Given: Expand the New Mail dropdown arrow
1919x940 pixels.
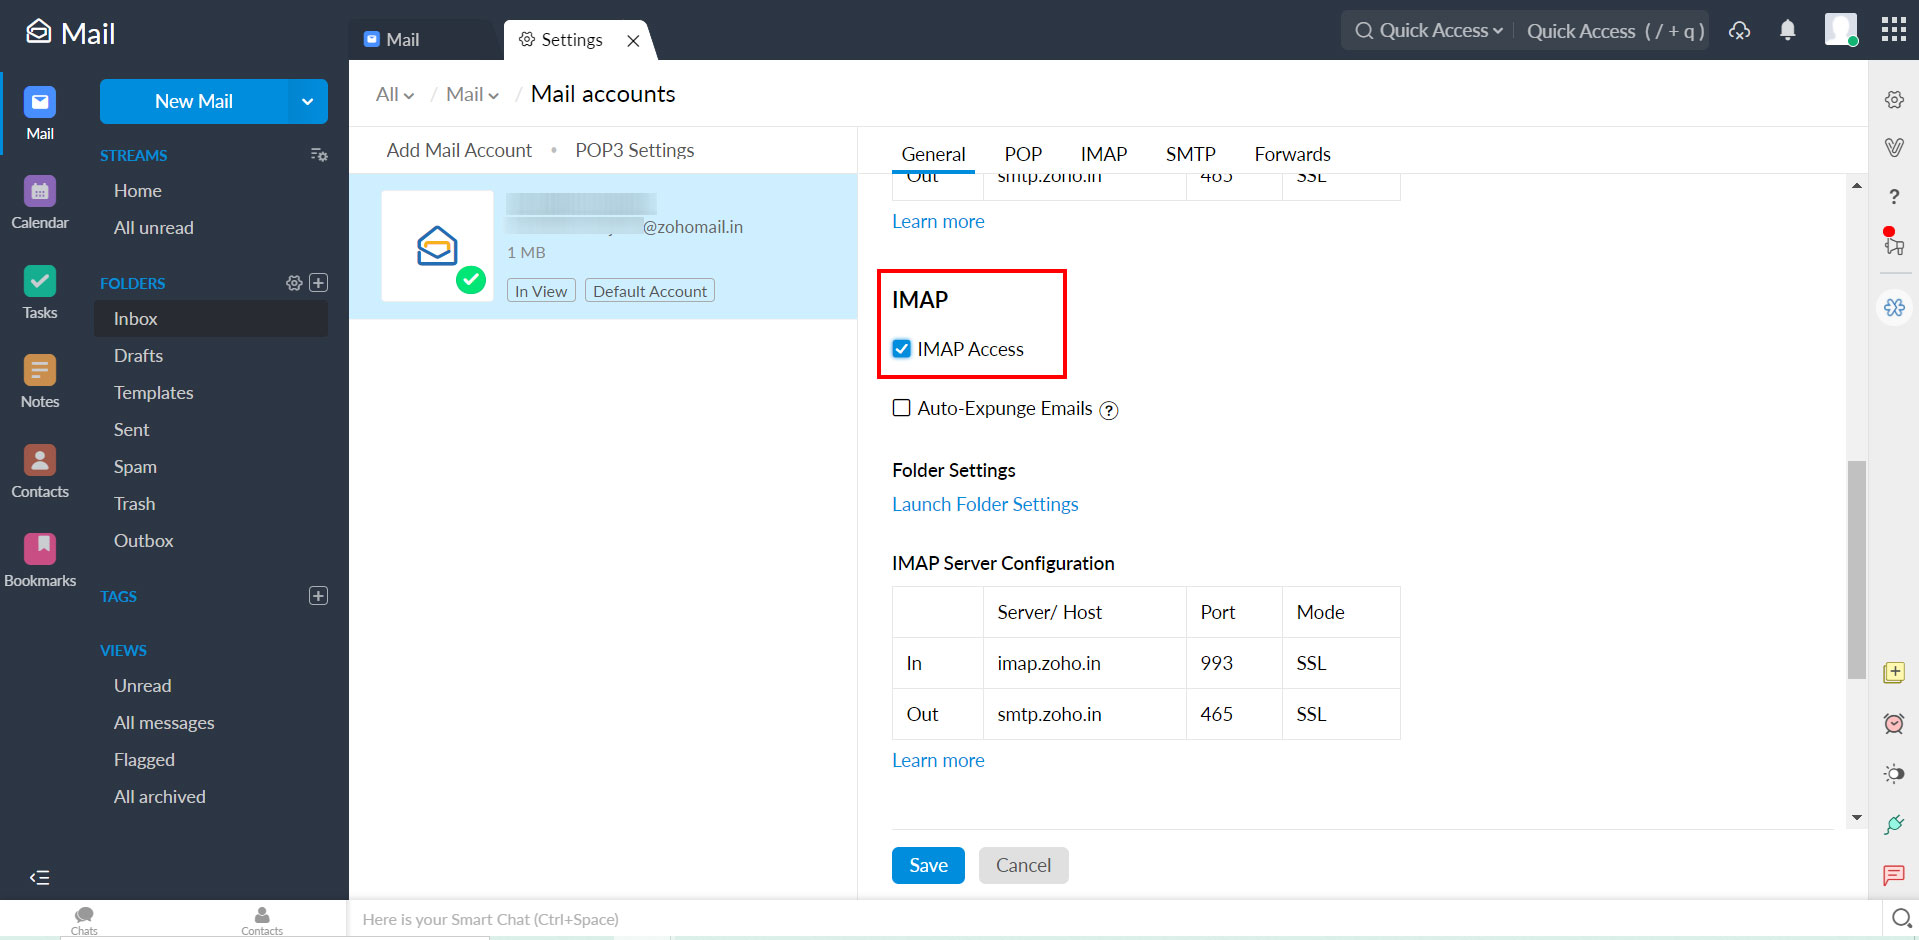Looking at the screenshot, I should point(306,101).
